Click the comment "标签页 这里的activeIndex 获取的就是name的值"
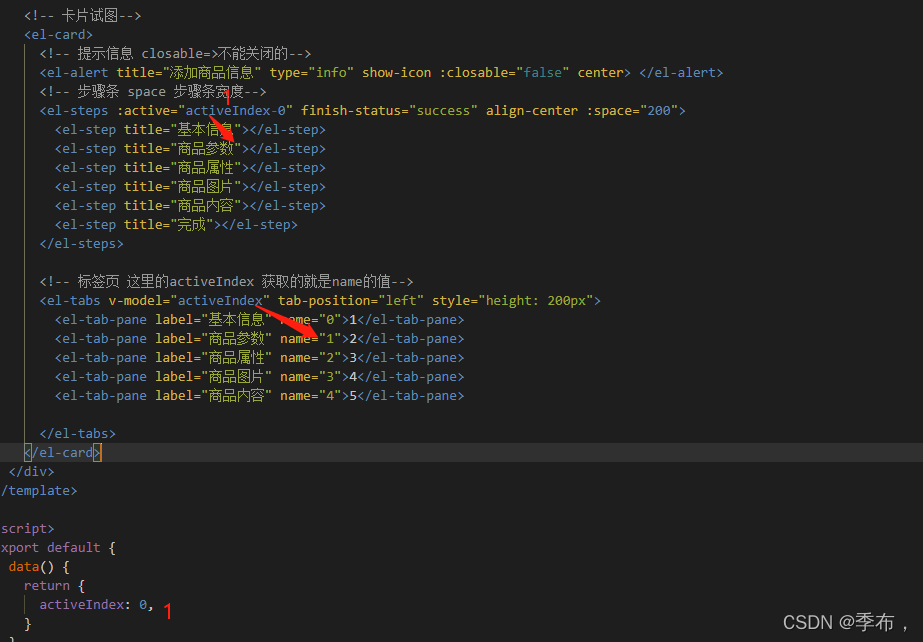 coord(227,281)
